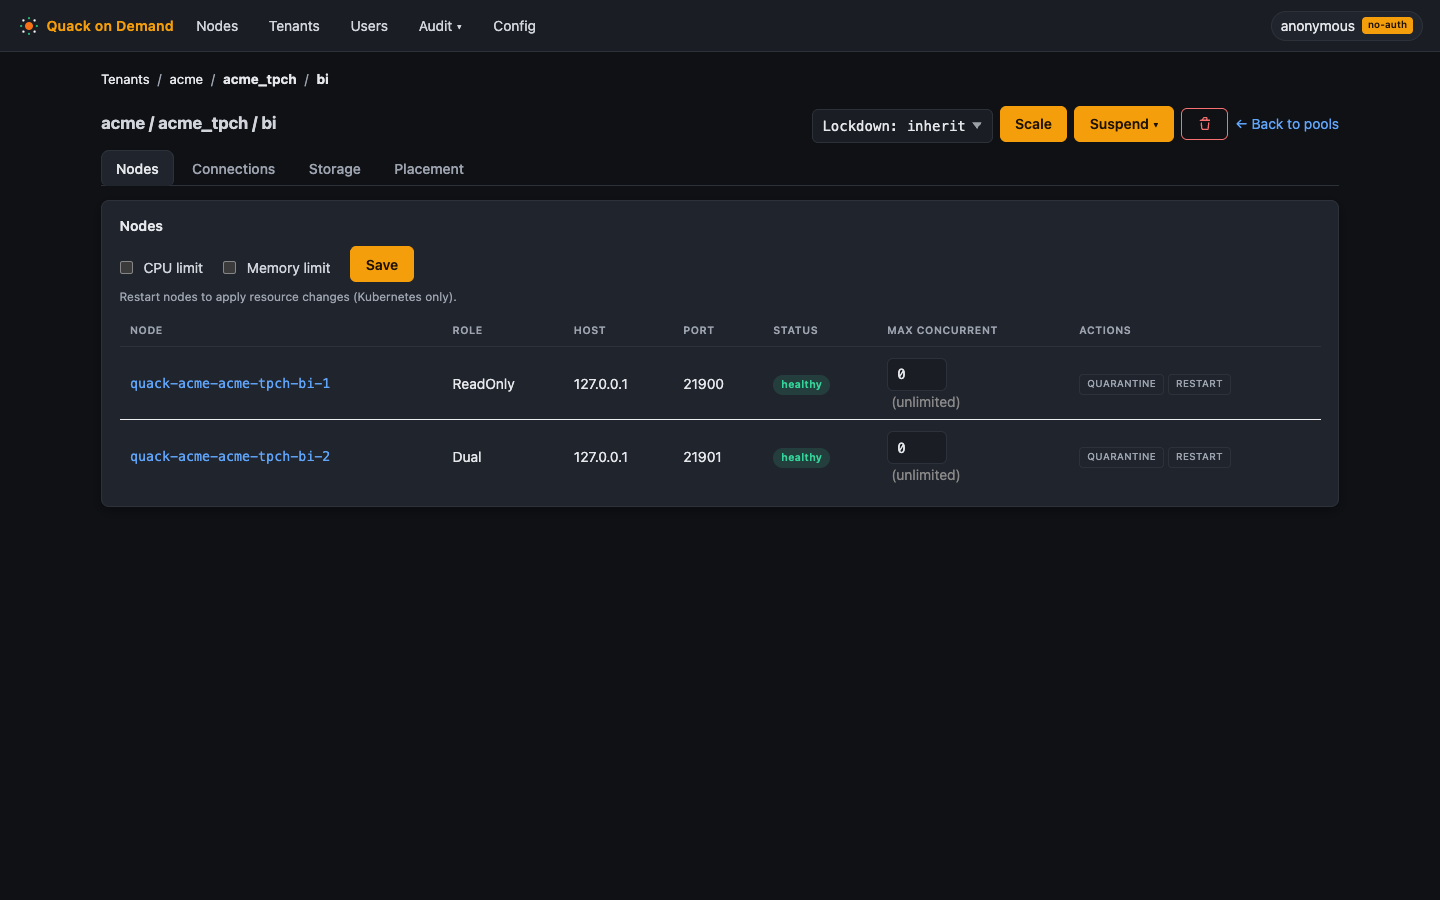Viewport: 1440px width, 900px height.
Task: Click the ROLE column header
Action: pos(467,330)
